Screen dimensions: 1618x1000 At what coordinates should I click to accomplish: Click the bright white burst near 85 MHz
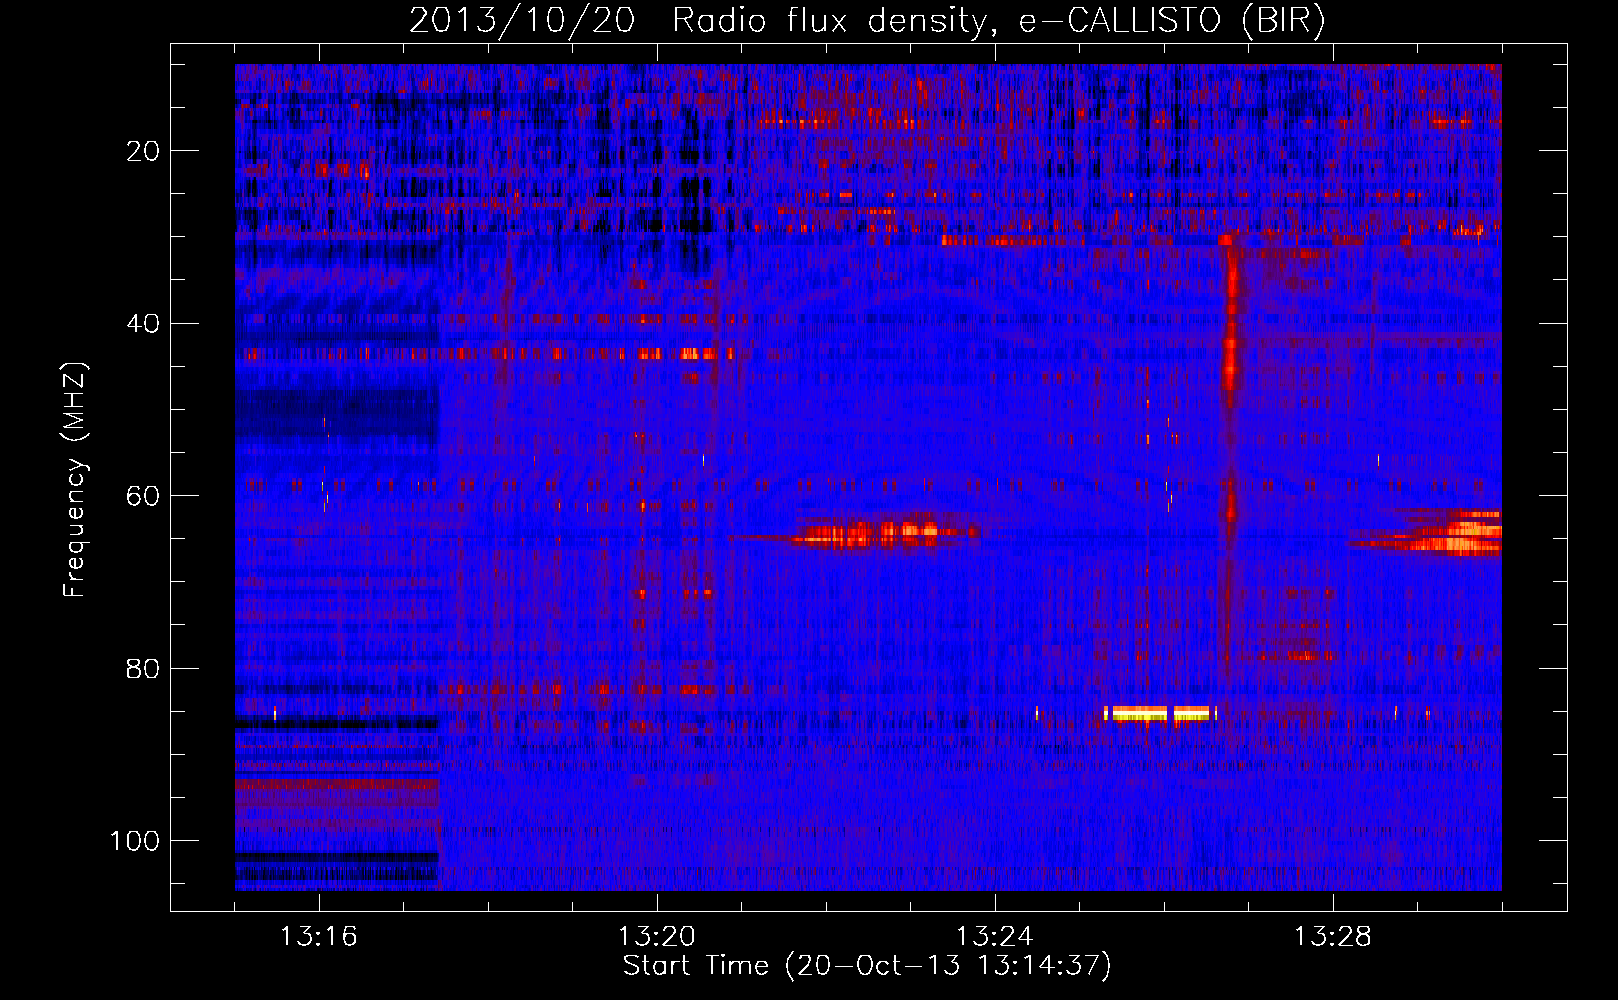[1160, 713]
